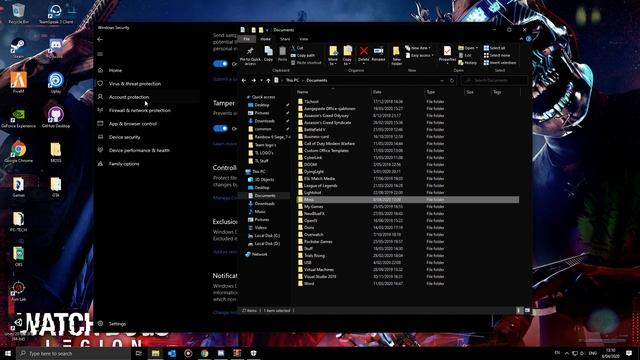Open Device security section

124,137
